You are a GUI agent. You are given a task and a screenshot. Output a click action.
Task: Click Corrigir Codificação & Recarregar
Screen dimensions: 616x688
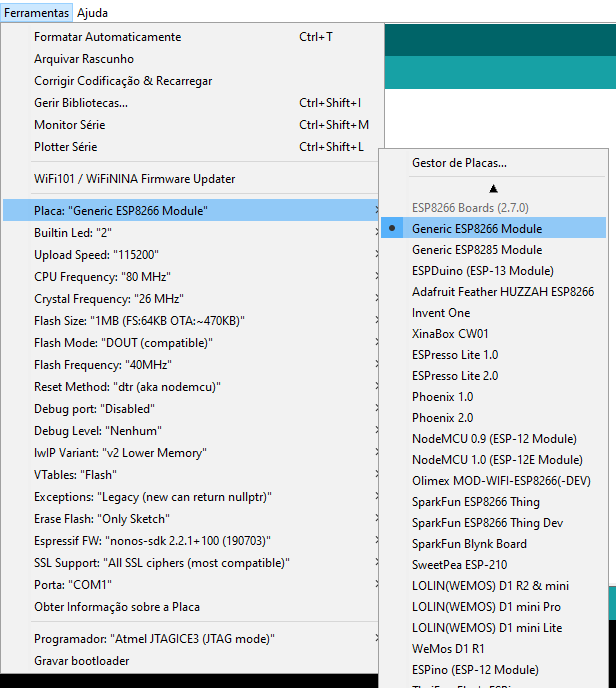(191, 81)
